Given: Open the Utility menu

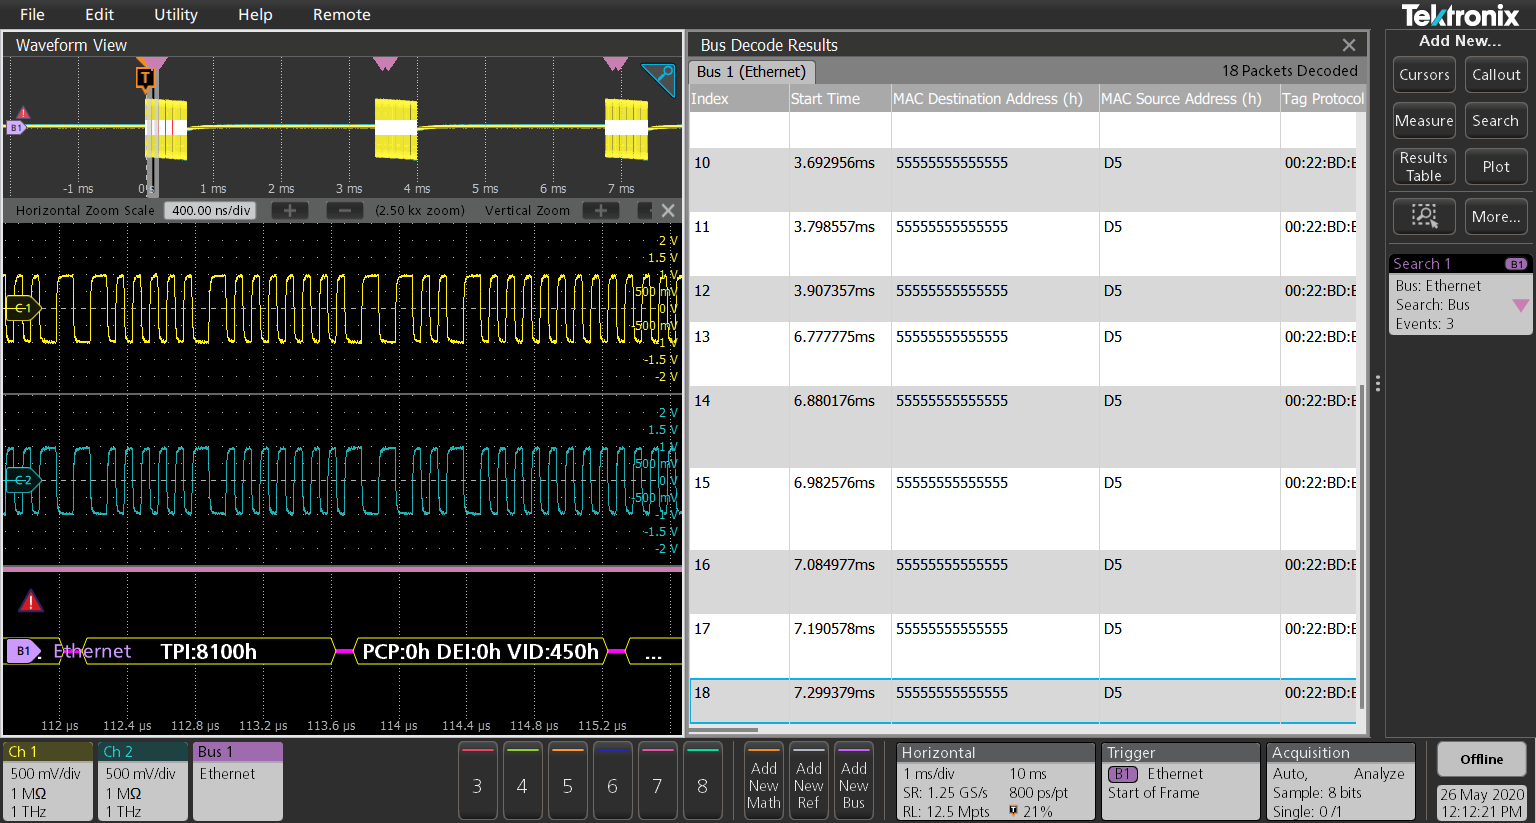Looking at the screenshot, I should point(176,14).
